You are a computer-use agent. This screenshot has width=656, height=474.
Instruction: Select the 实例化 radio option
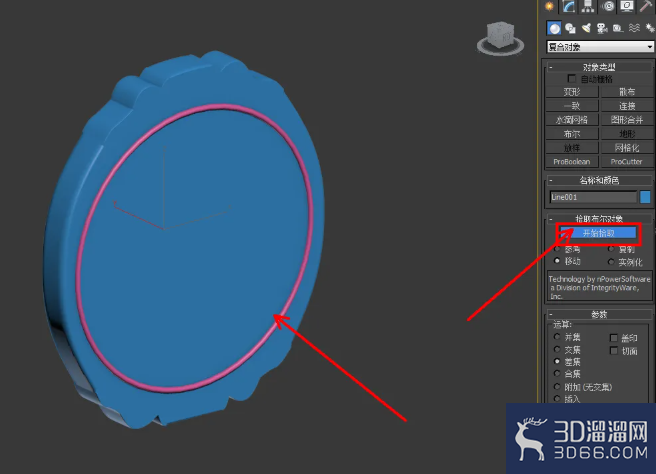pyautogui.click(x=611, y=262)
